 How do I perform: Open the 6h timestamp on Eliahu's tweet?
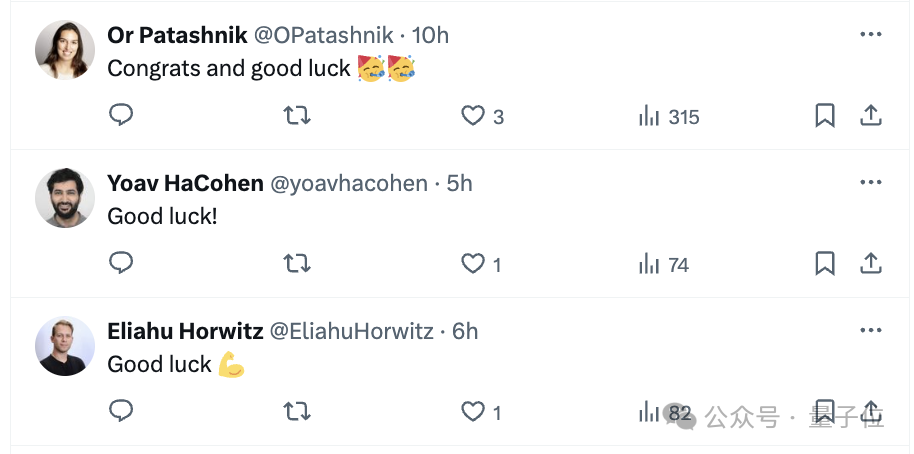click(x=465, y=331)
